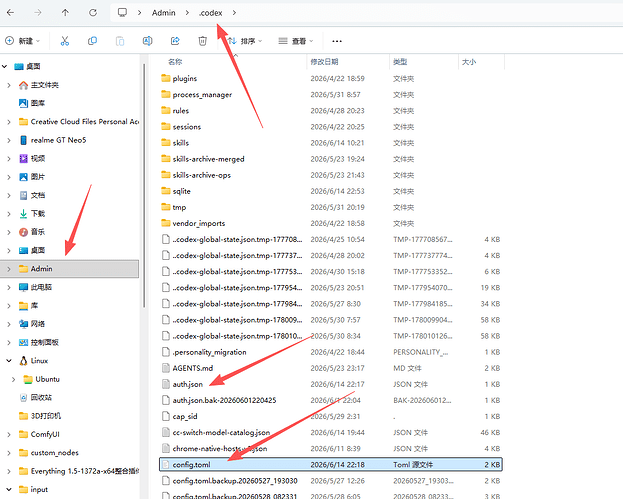
Task: Click the Paste clipboard icon
Action: click(120, 41)
